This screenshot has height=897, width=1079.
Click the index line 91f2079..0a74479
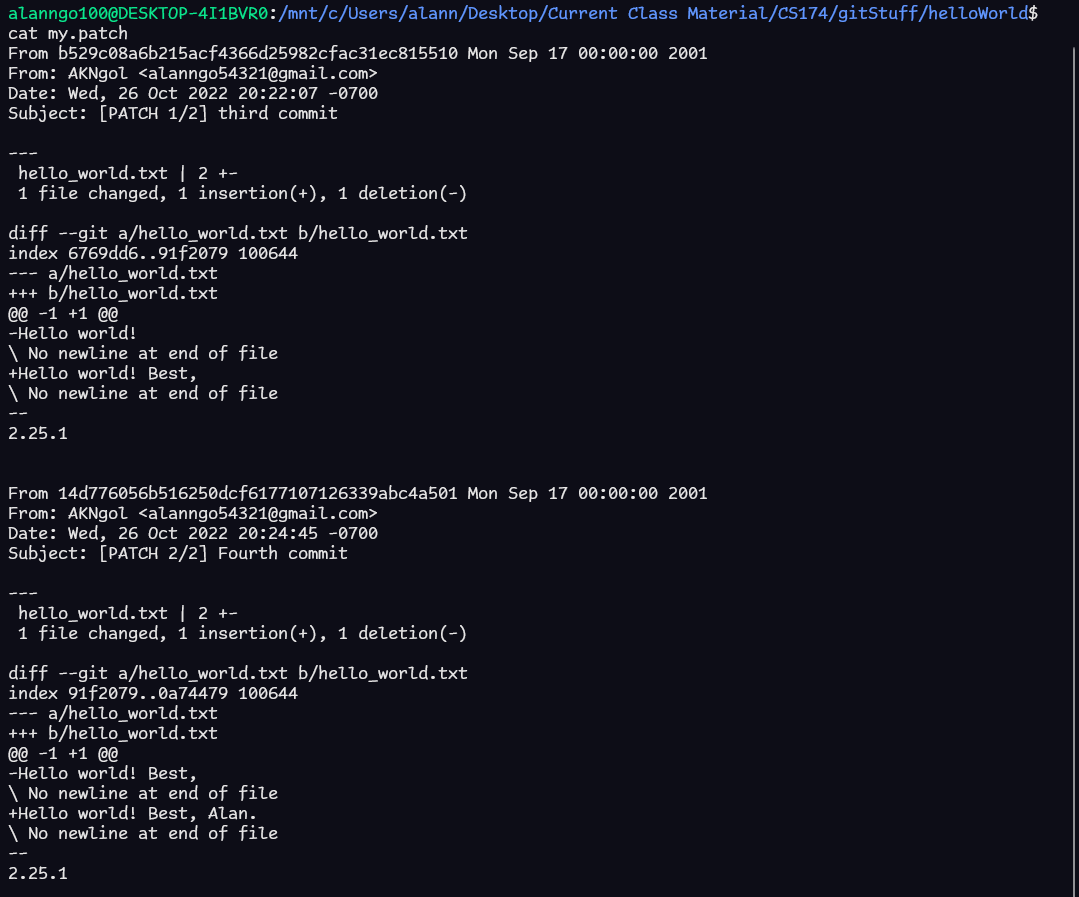[x=153, y=693]
